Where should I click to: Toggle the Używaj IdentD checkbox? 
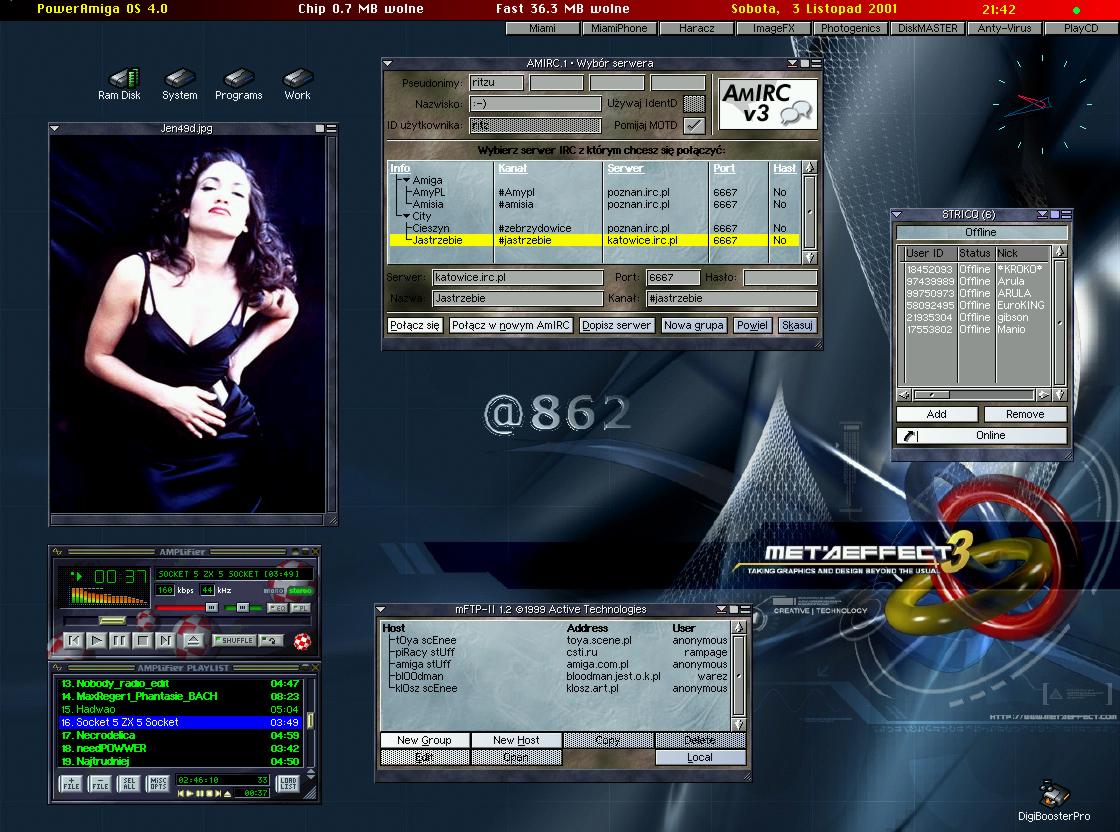pos(694,104)
